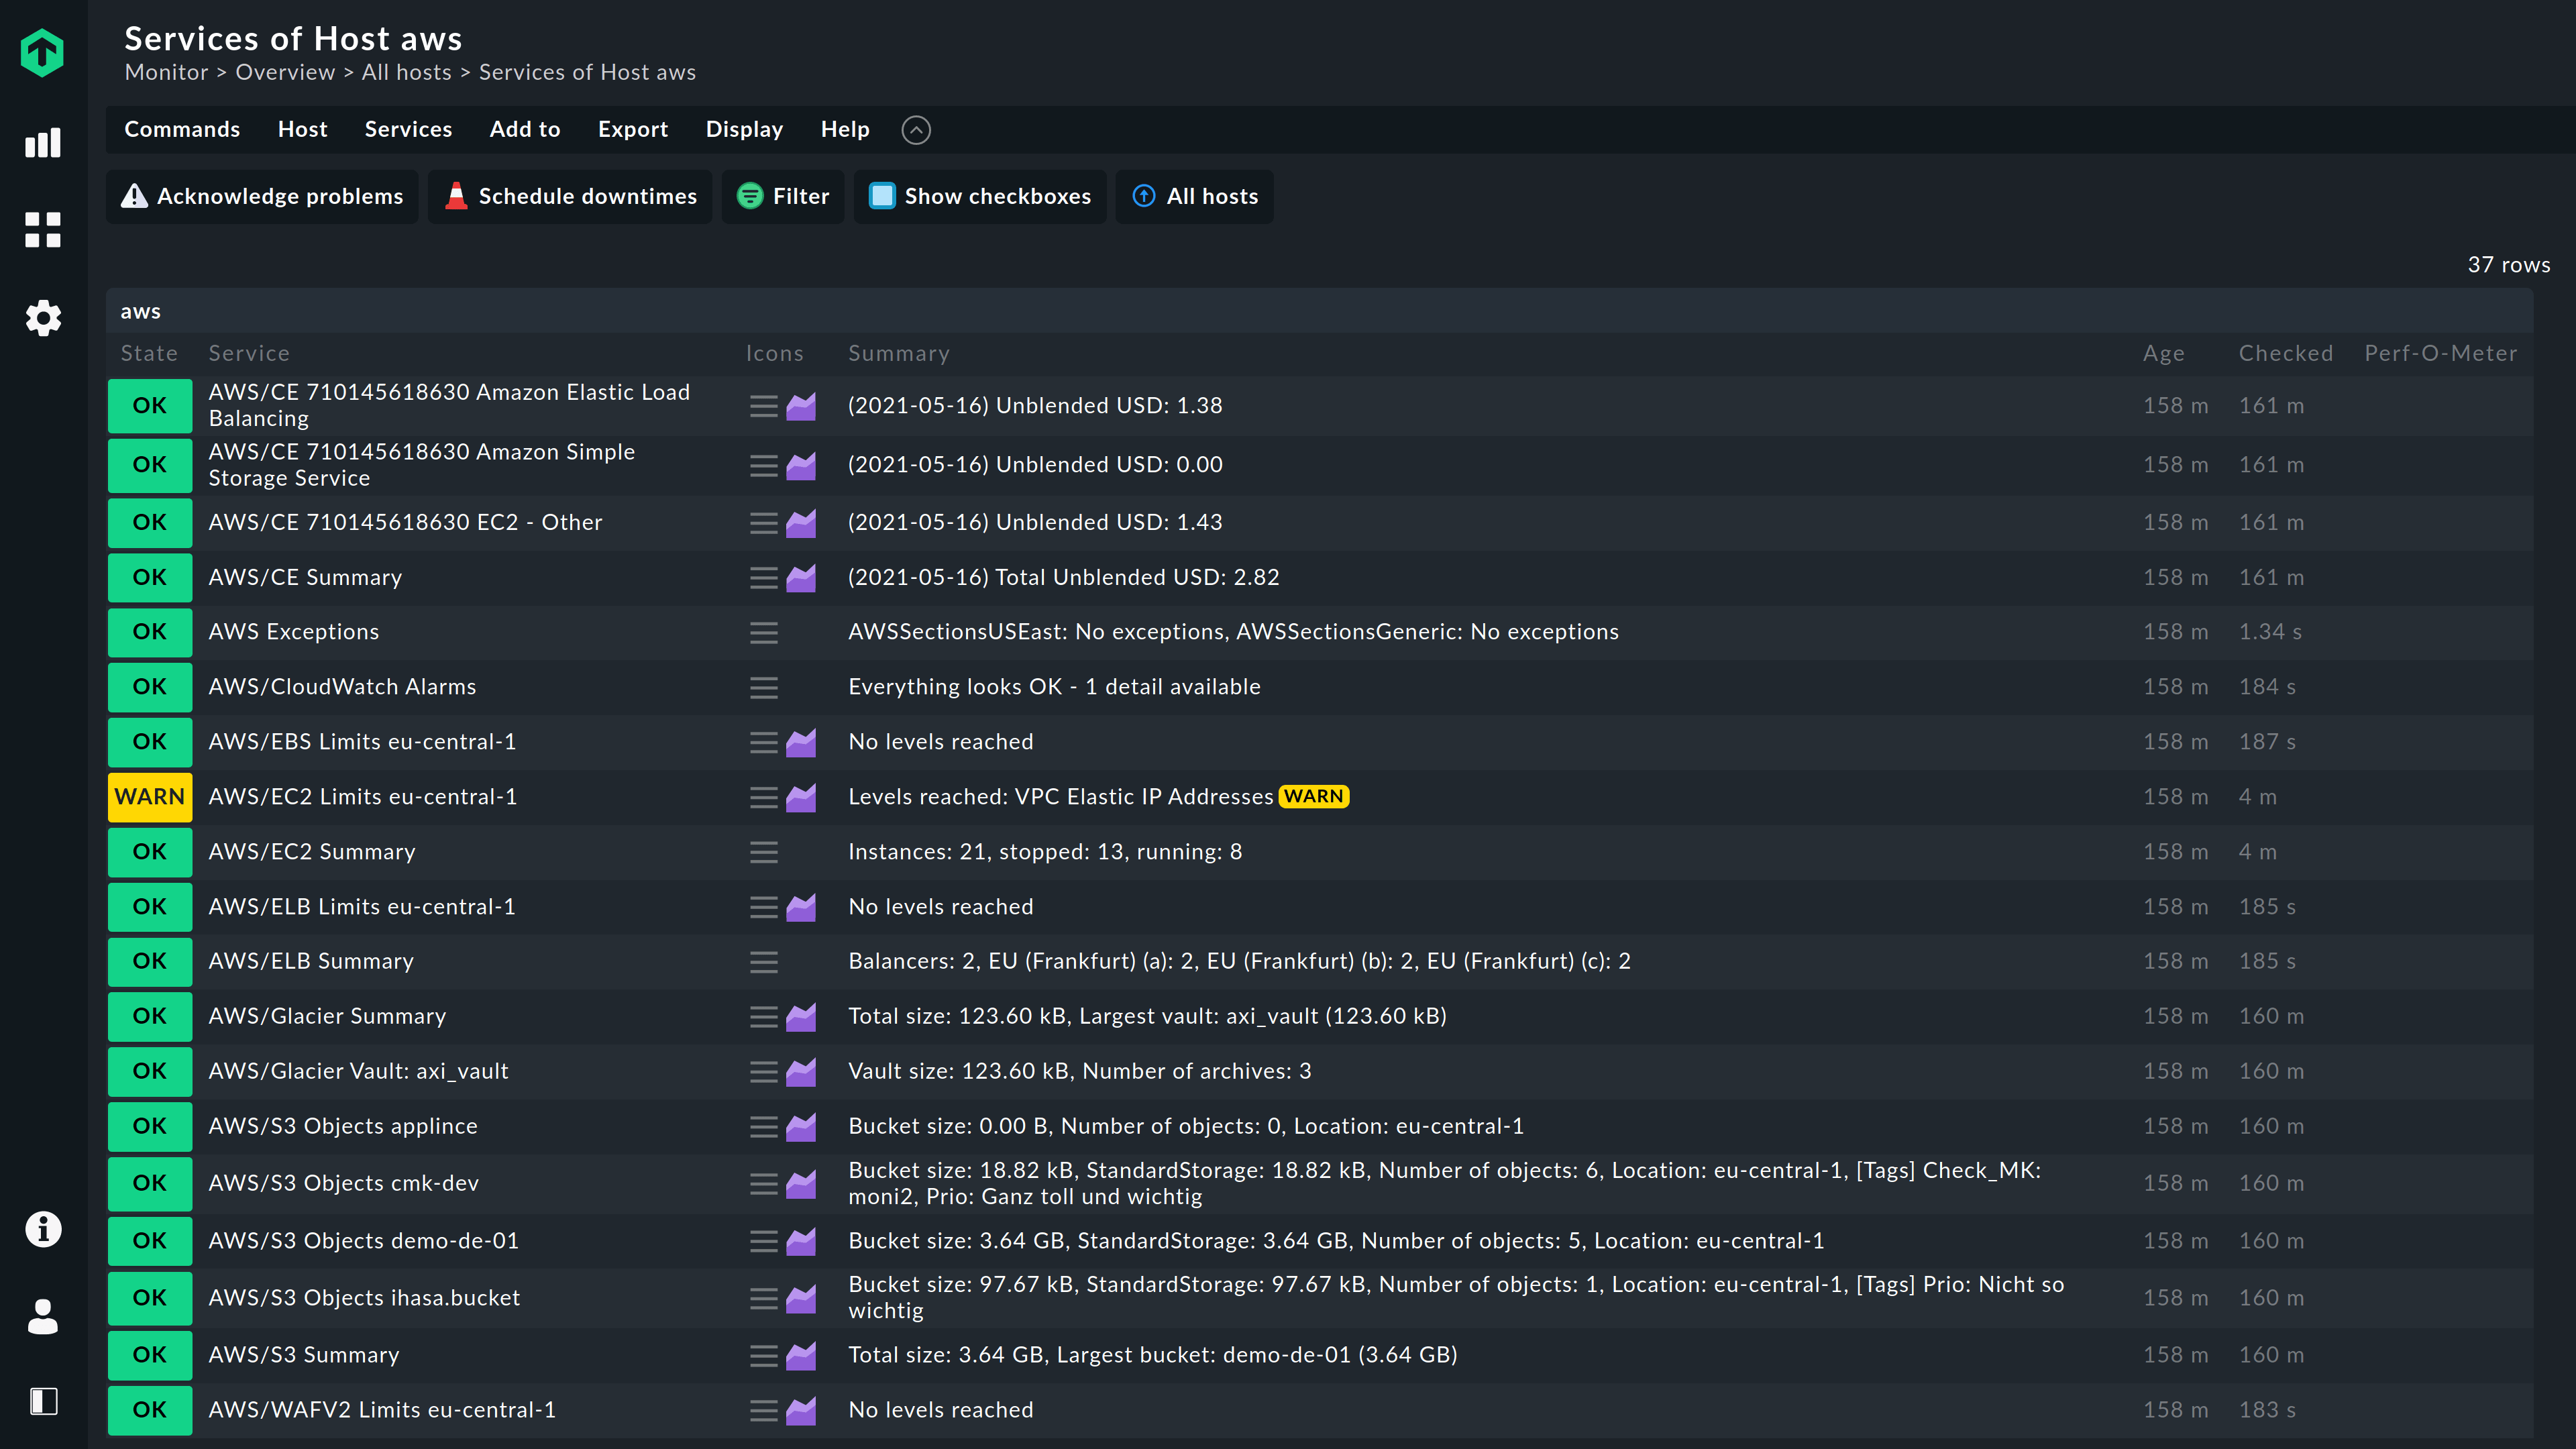Open AWS/CloudWatch Alarms service link
Screen dimensions: 2576x1449
point(342,687)
